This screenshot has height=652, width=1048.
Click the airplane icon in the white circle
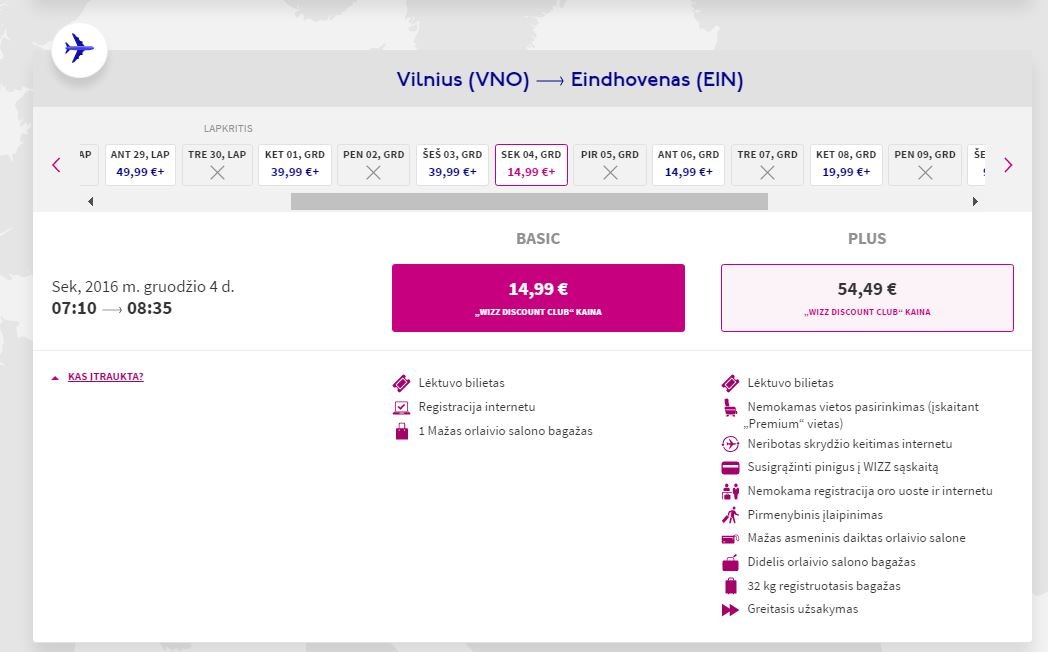[x=79, y=49]
